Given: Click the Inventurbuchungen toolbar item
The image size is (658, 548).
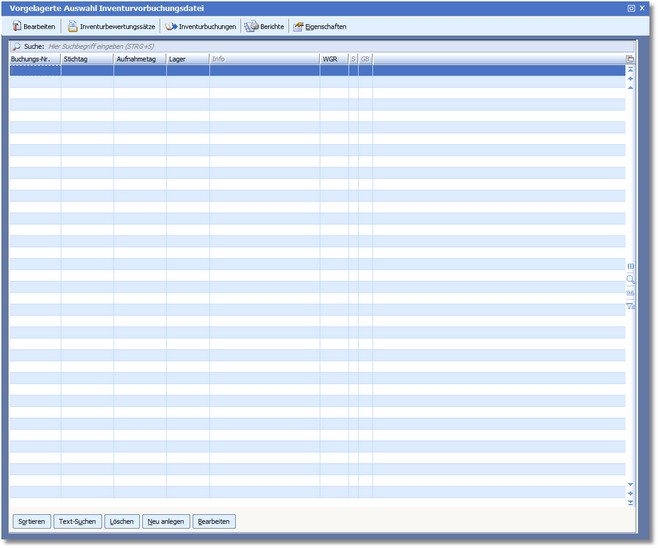Looking at the screenshot, I should (201, 26).
